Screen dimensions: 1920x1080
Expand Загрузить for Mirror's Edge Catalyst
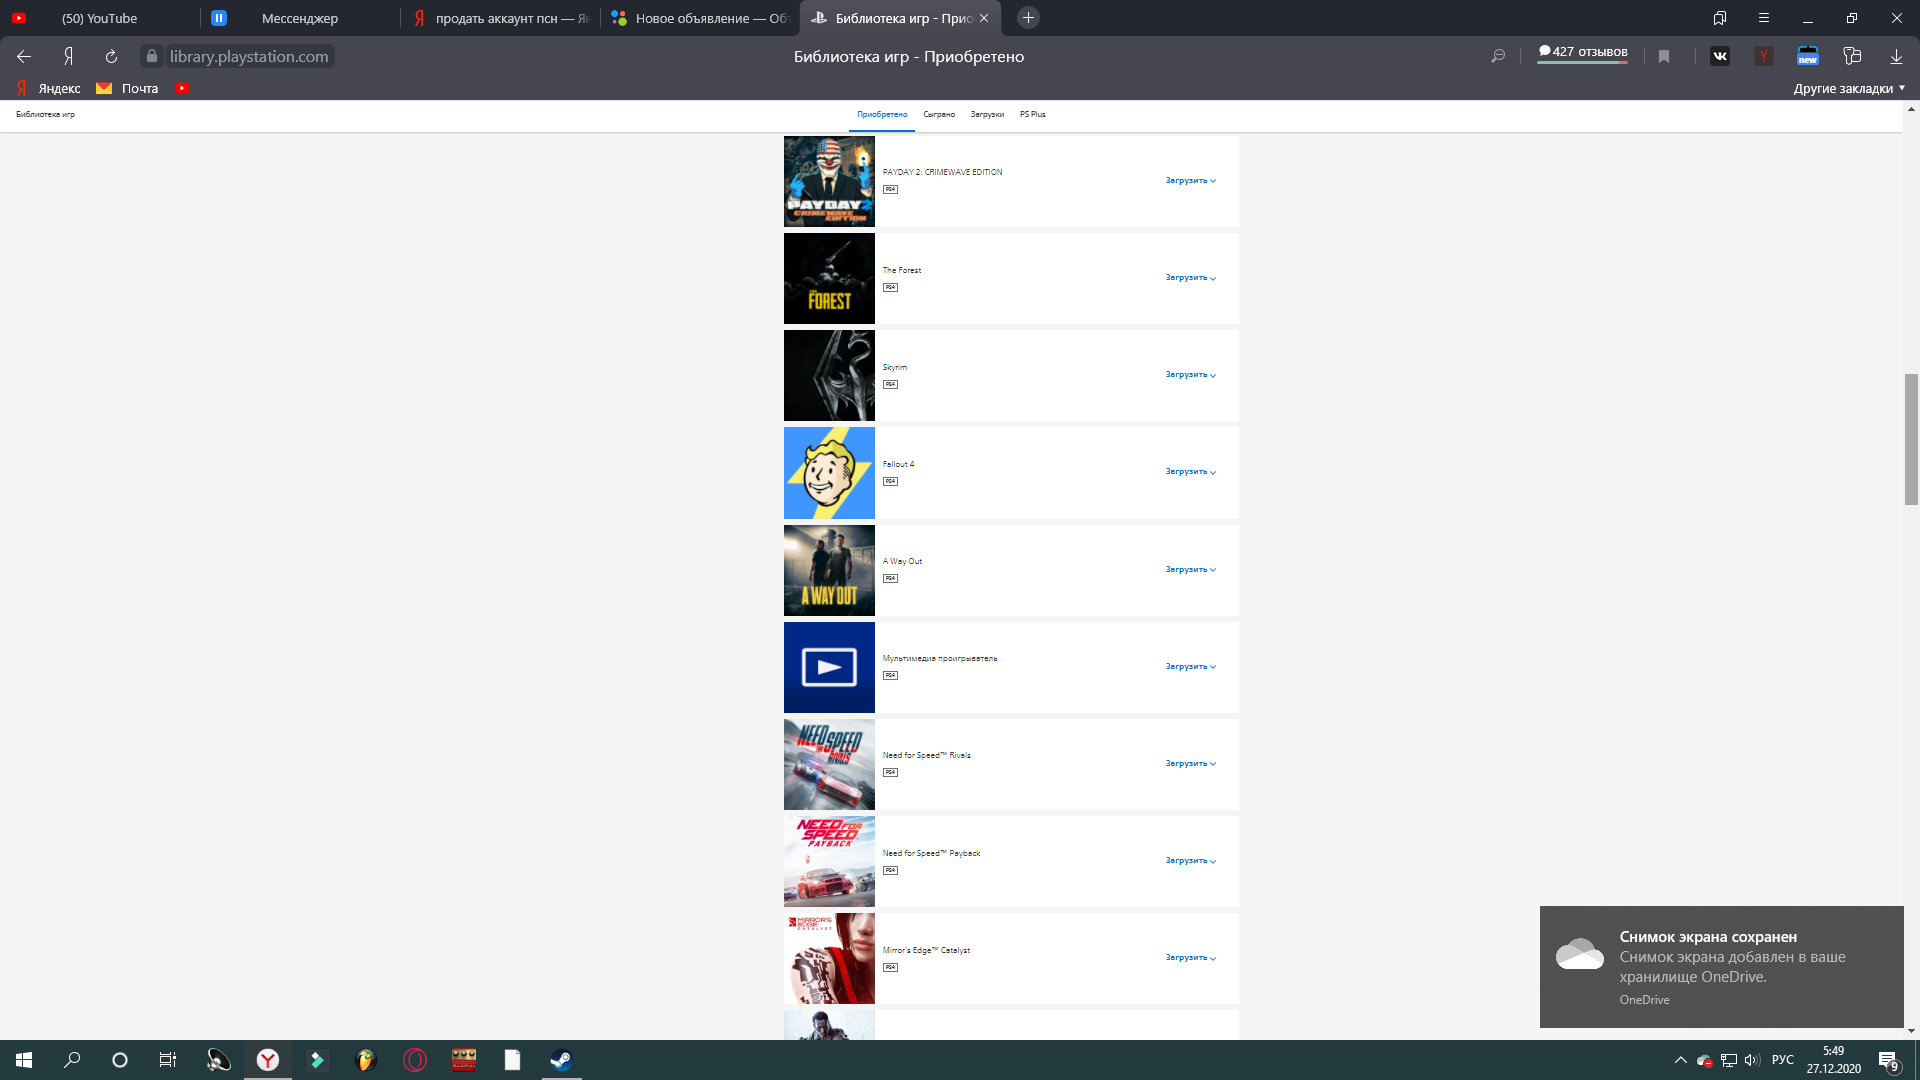pos(1190,958)
